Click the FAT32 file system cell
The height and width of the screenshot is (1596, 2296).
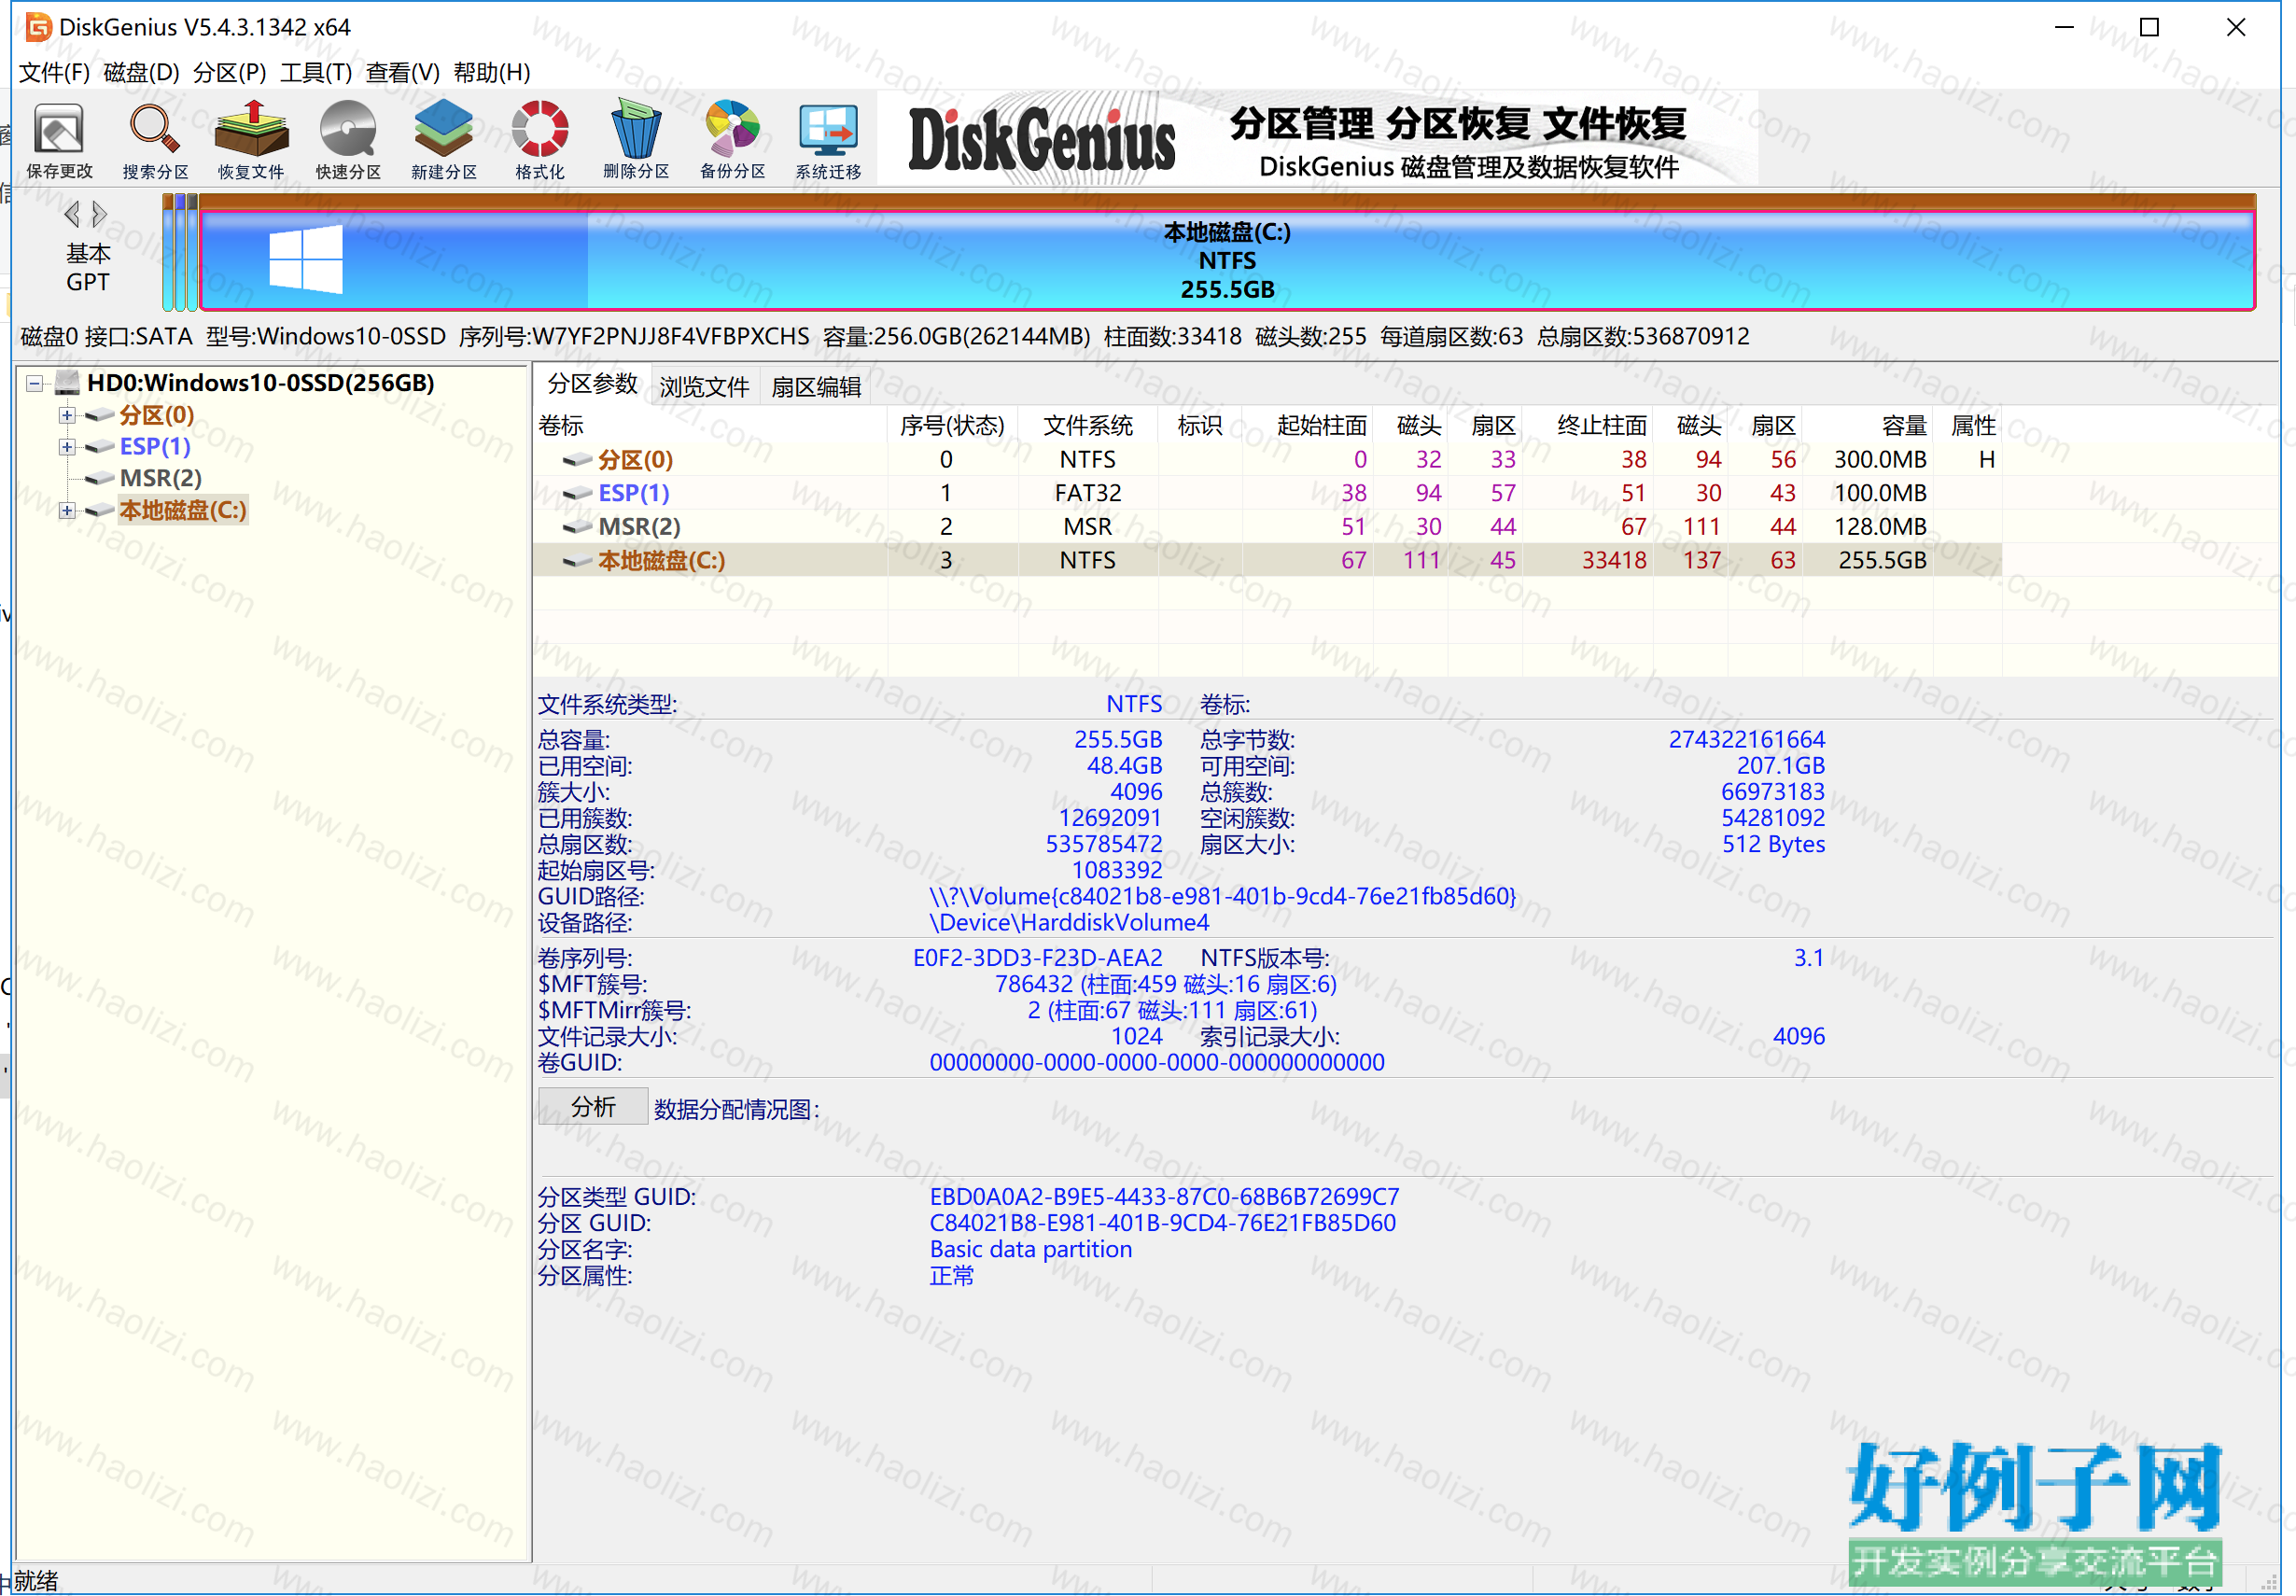click(1088, 493)
